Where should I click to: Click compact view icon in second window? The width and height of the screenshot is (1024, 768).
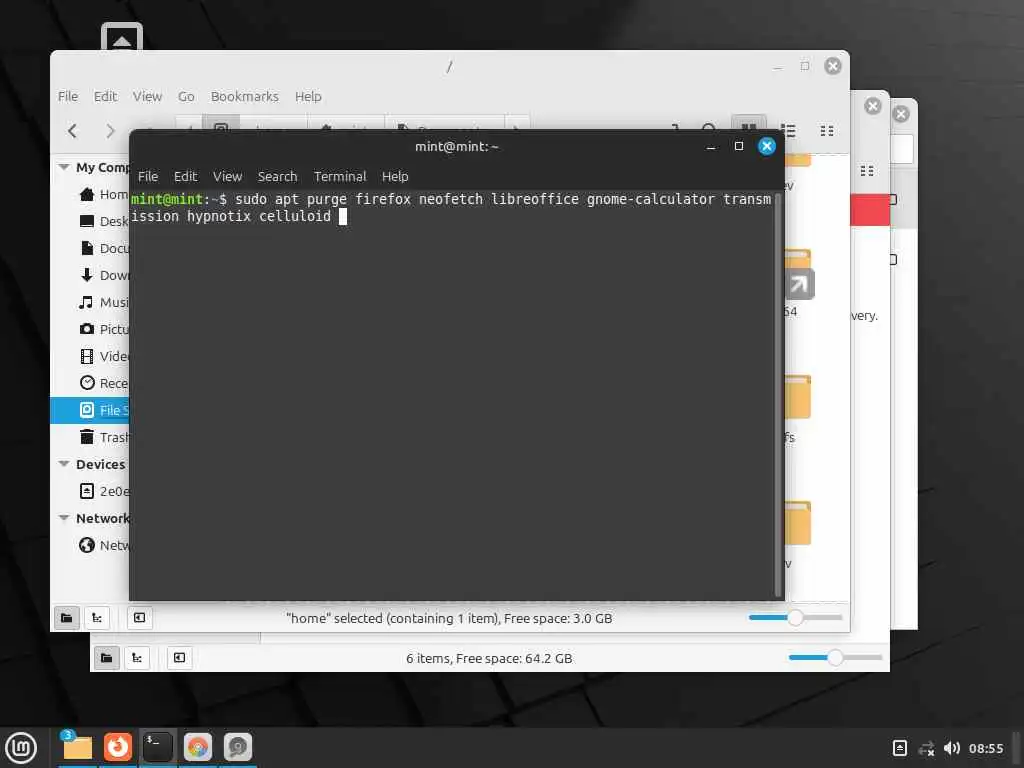(x=867, y=171)
